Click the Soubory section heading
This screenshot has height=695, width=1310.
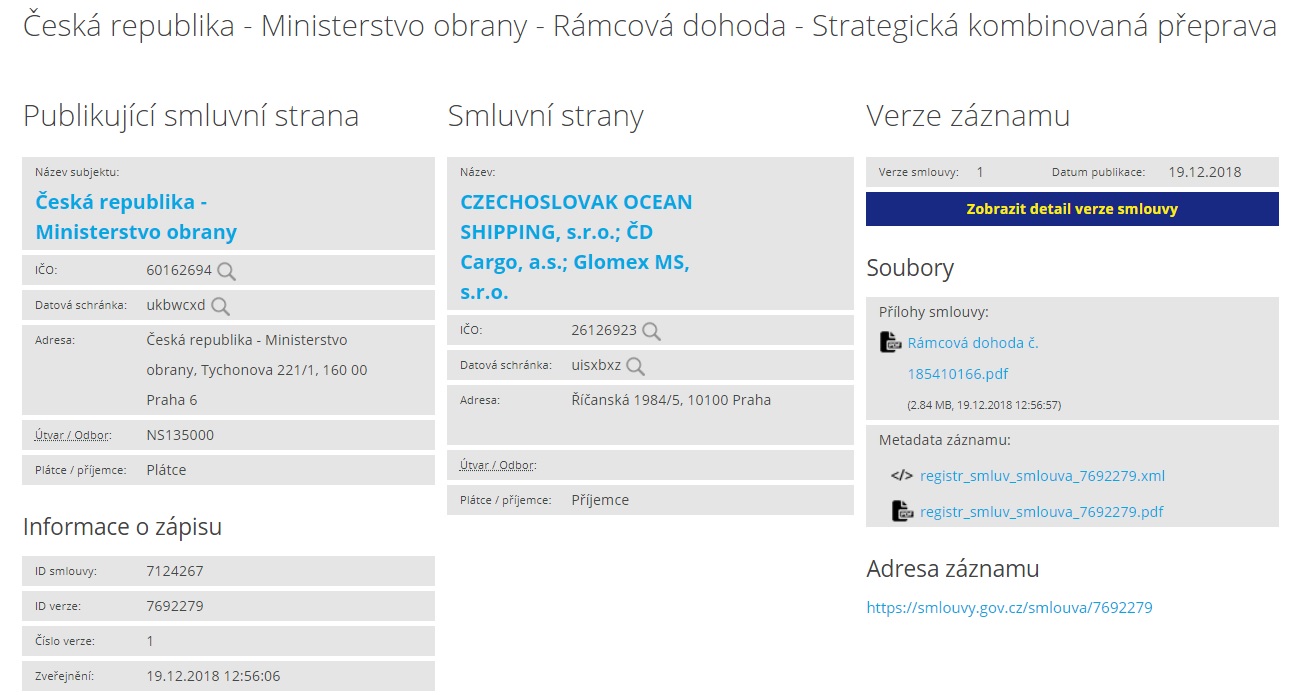coord(910,268)
